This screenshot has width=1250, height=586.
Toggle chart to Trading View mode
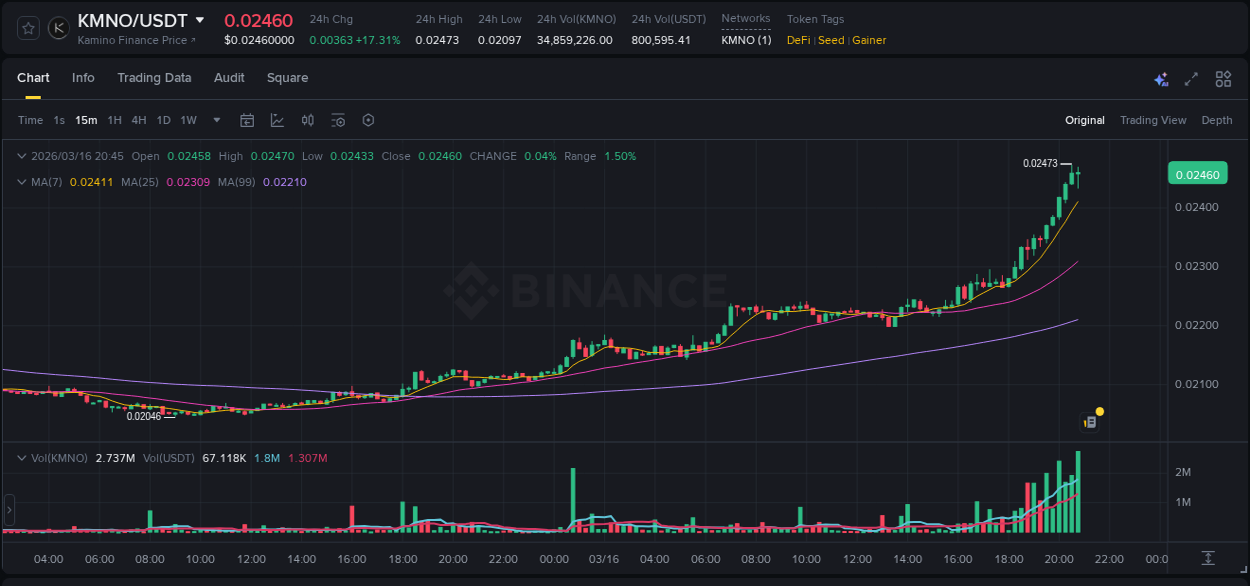coord(1153,120)
